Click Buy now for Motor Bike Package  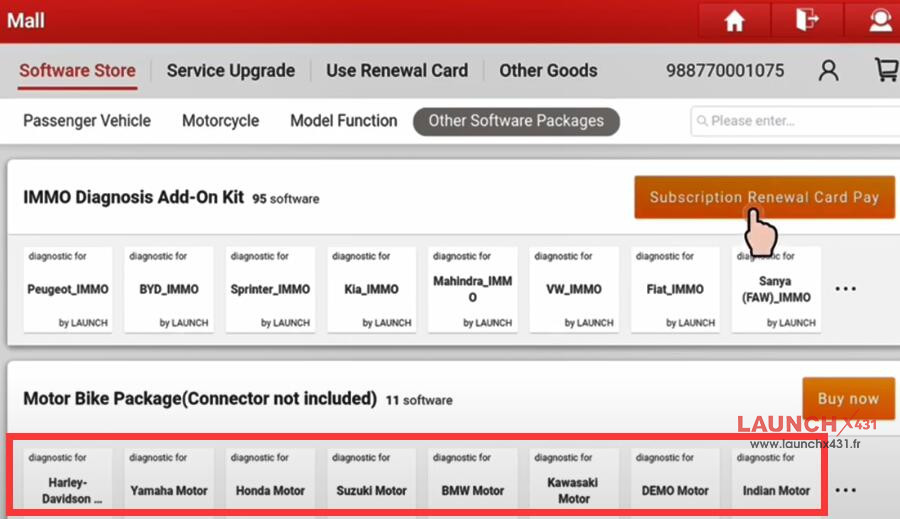point(848,398)
